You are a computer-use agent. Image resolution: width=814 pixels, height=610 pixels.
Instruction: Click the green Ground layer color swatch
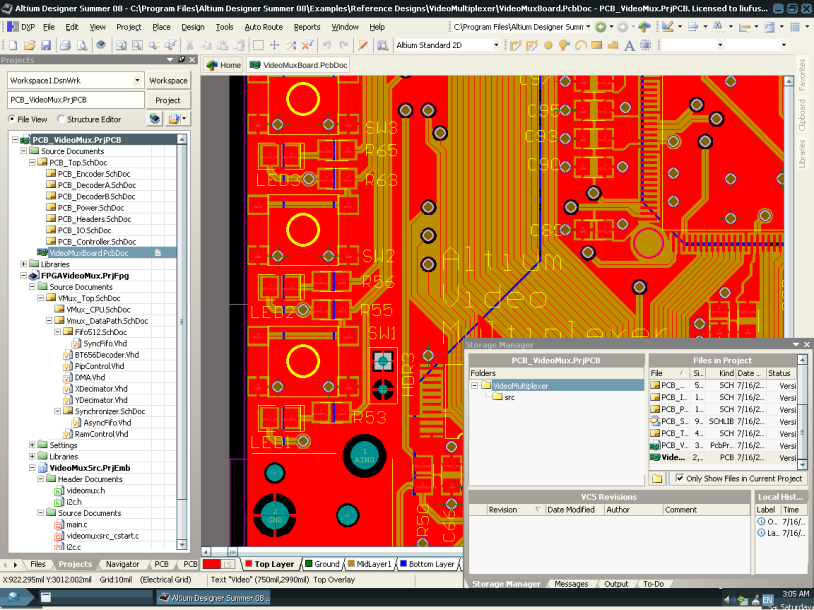click(309, 564)
